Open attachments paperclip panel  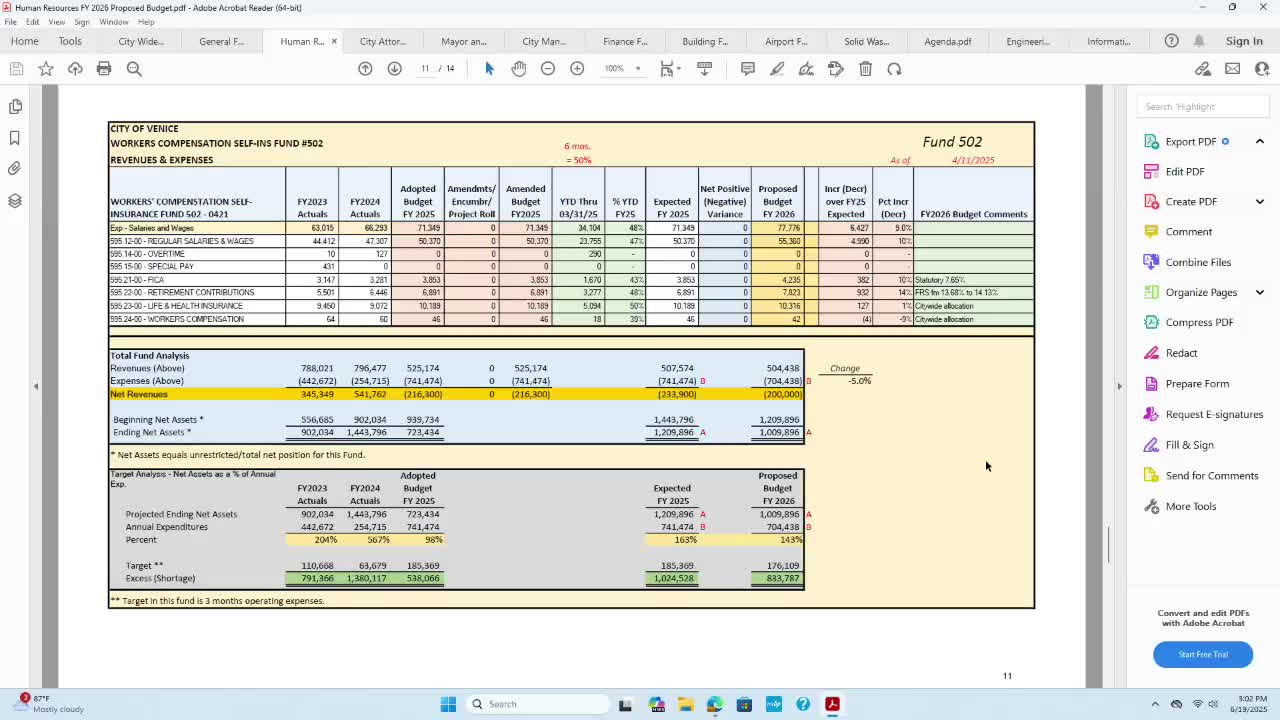tap(15, 169)
